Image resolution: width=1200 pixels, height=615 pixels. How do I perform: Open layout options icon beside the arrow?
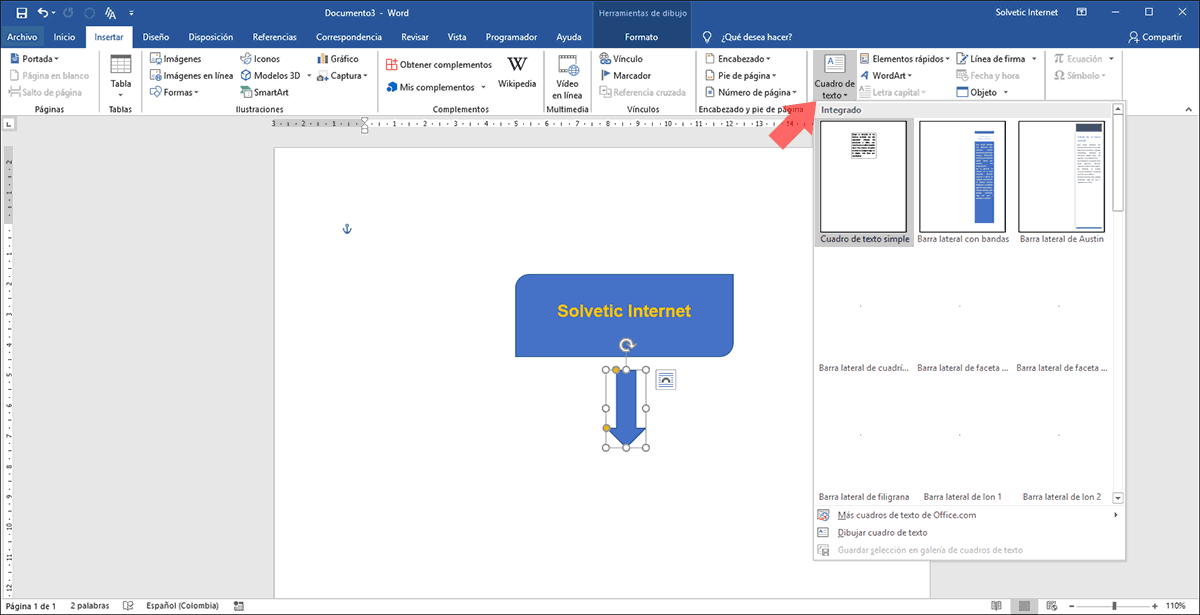point(666,379)
